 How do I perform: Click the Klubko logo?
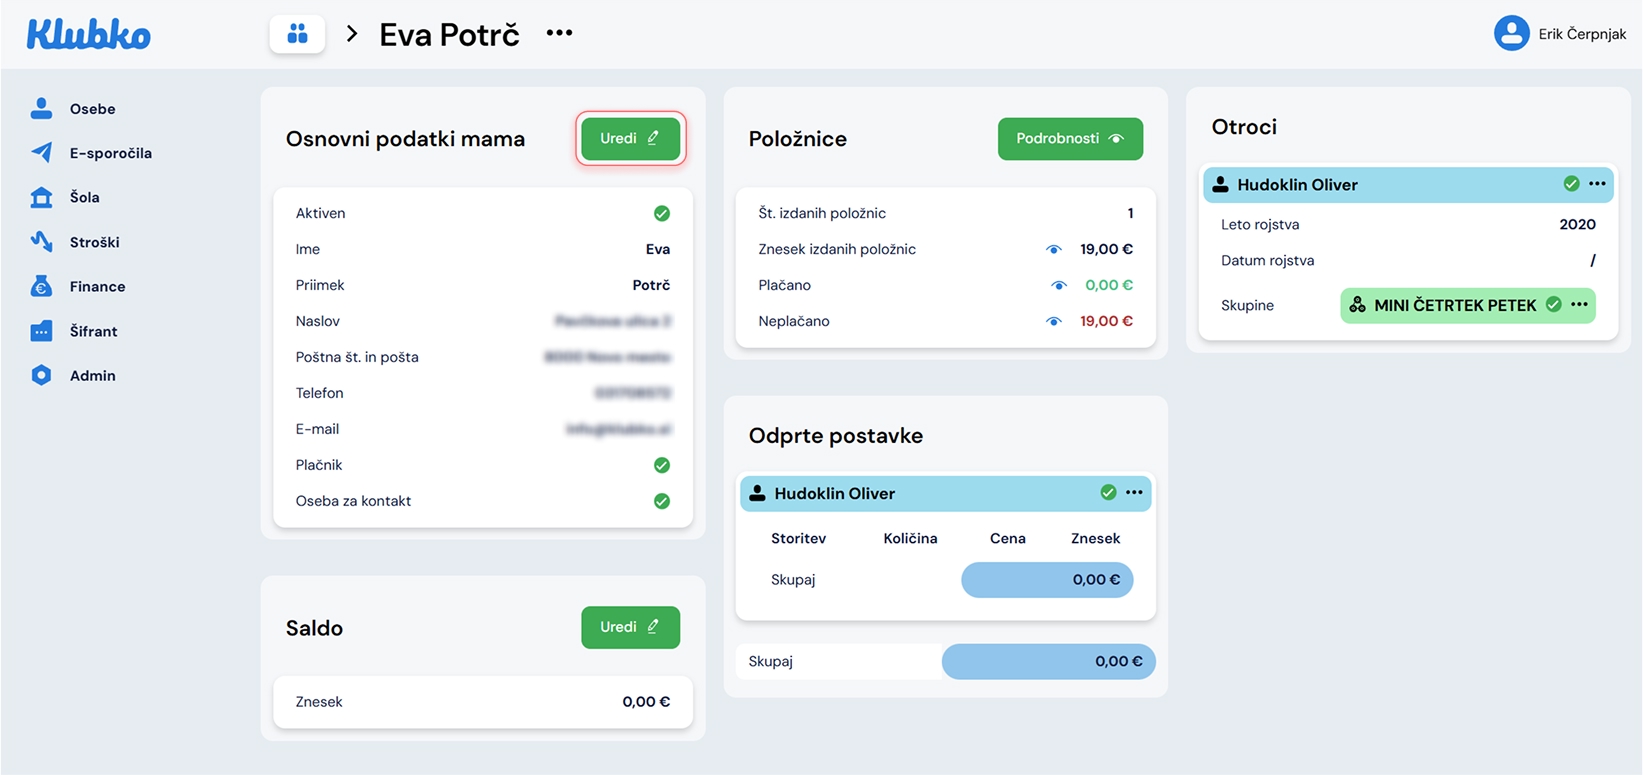[88, 35]
